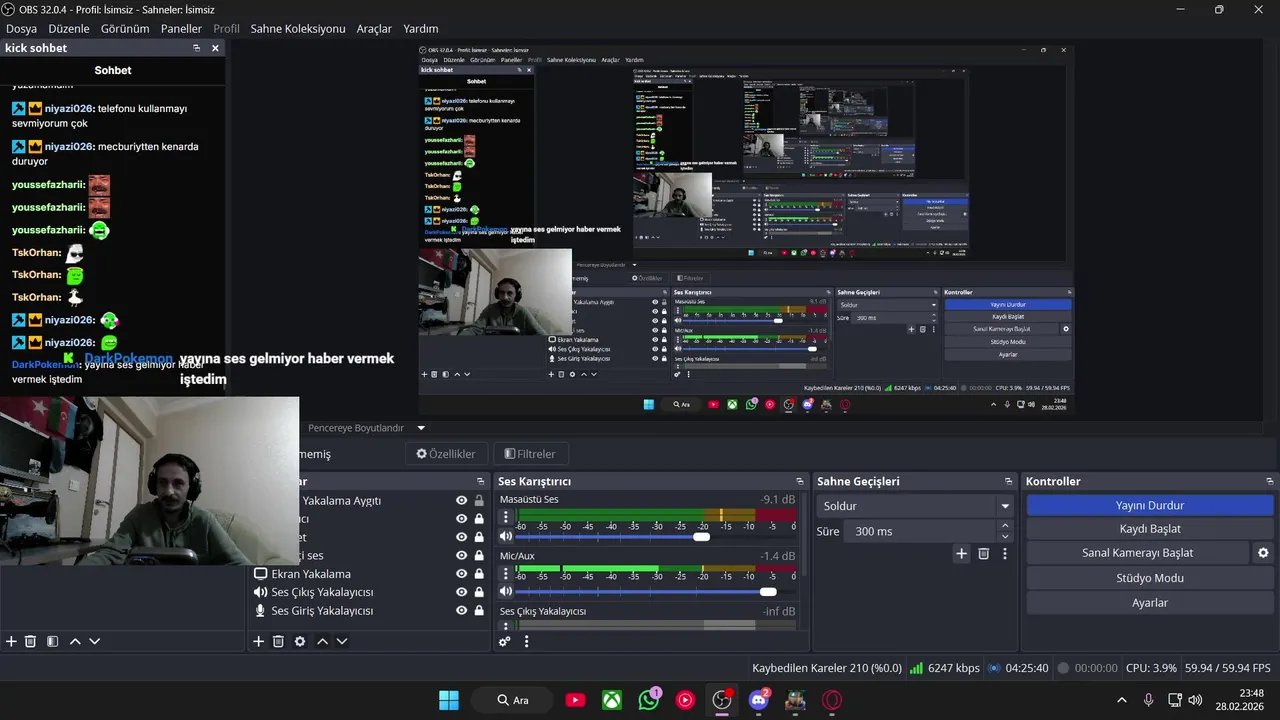Move the source up with the up chevron

(322, 641)
